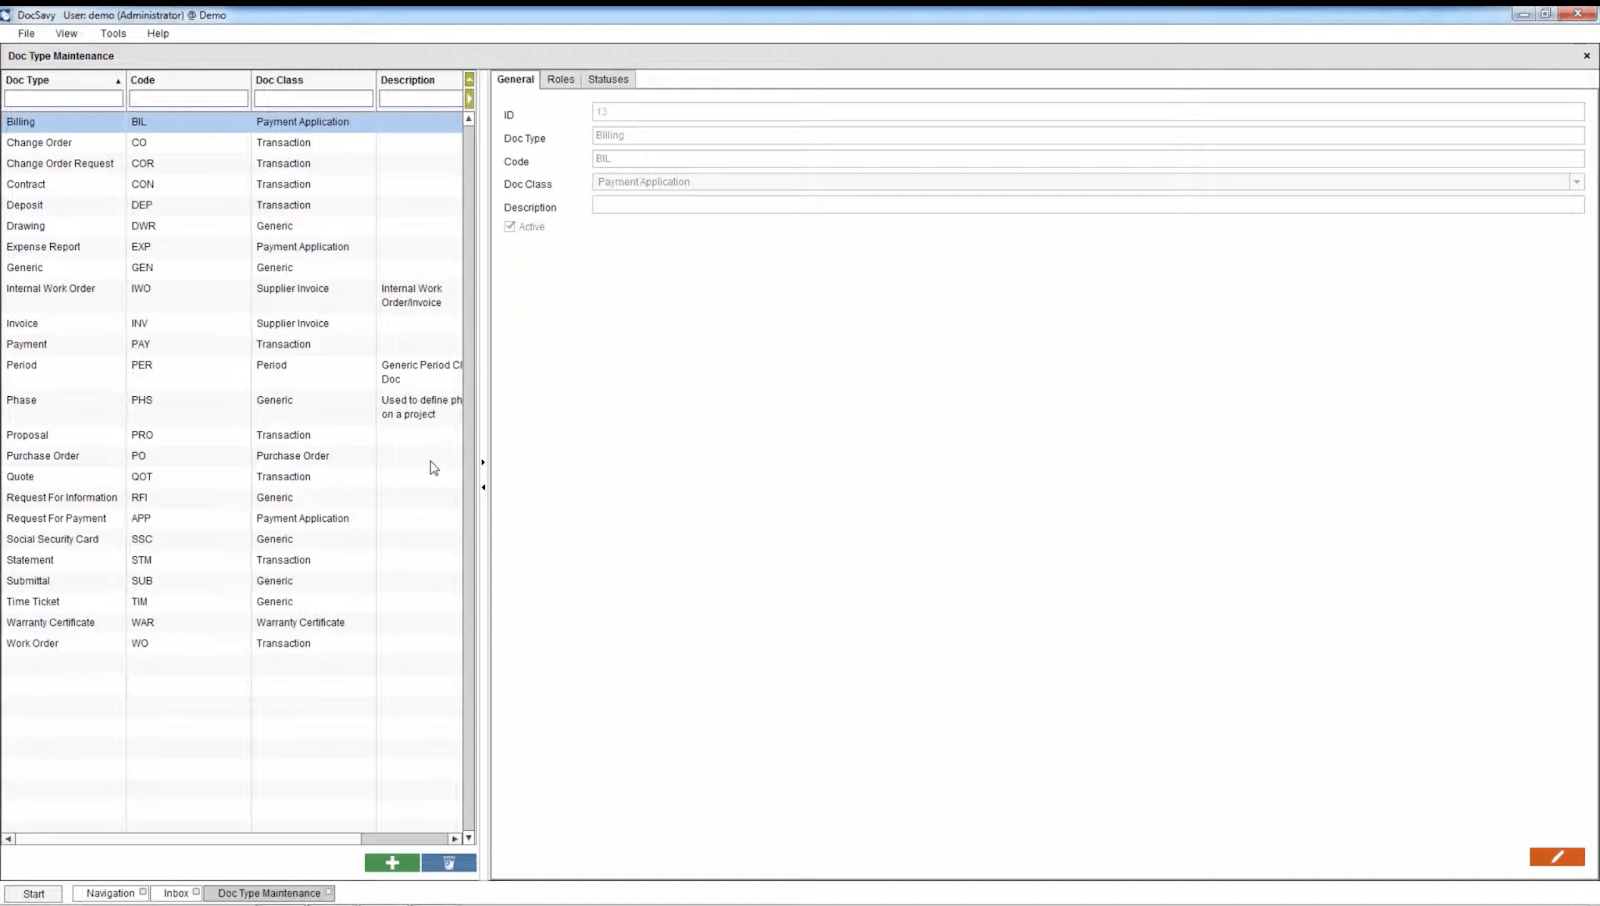Toggle the Active checkbox
The width and height of the screenshot is (1600, 906).
(x=510, y=226)
